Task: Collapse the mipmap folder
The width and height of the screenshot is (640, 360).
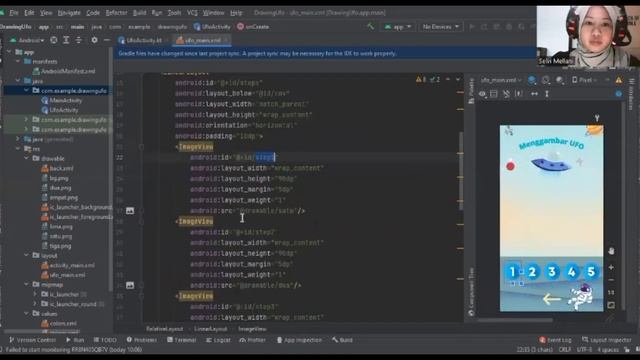Action: click(x=27, y=284)
